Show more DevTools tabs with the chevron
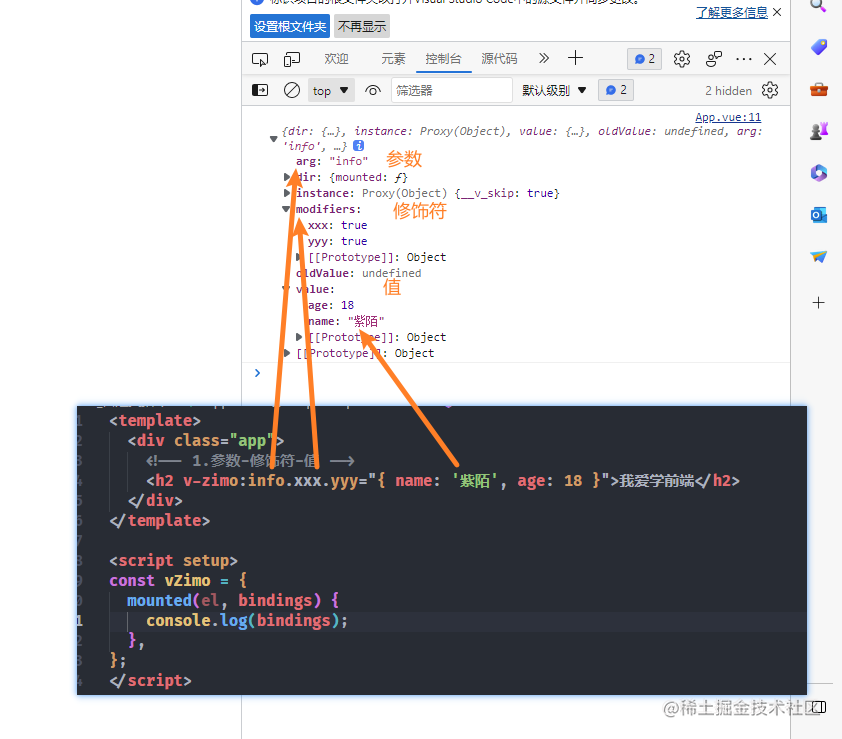Image resolution: width=842 pixels, height=739 pixels. click(x=544, y=58)
